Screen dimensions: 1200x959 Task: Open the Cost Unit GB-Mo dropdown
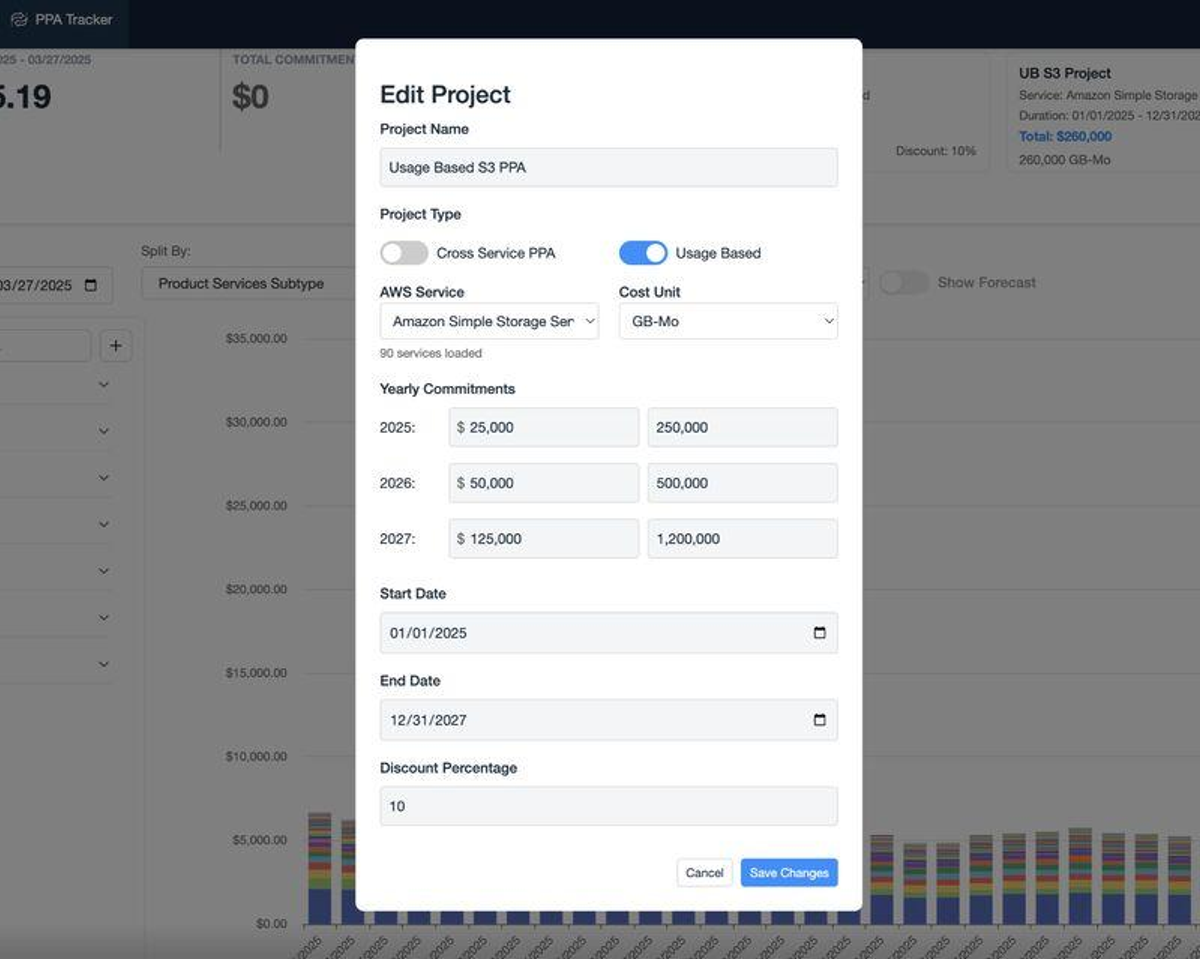pos(728,322)
